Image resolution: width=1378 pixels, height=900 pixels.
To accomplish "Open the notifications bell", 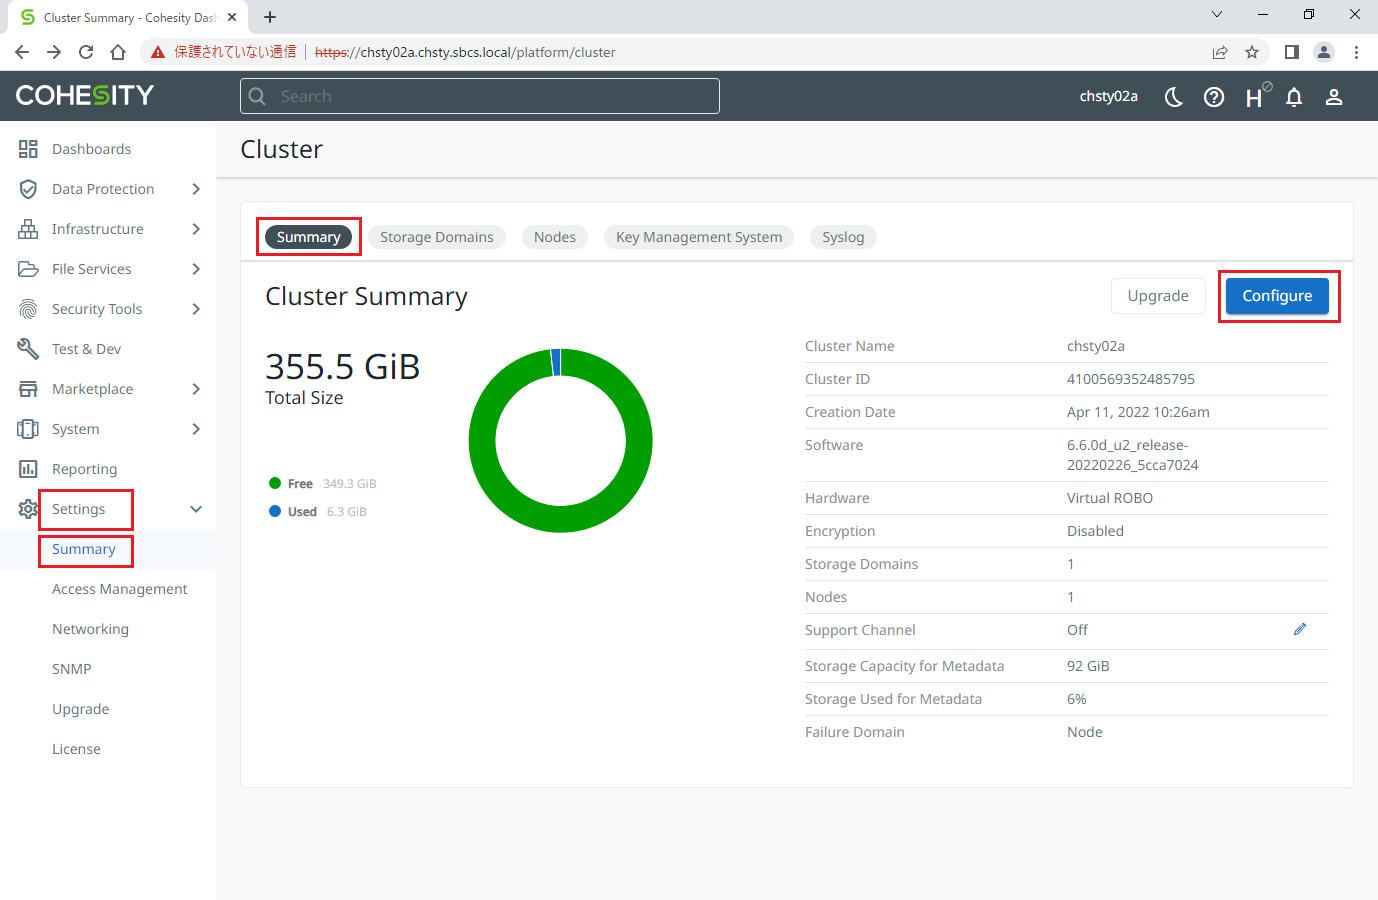I will 1294,97.
